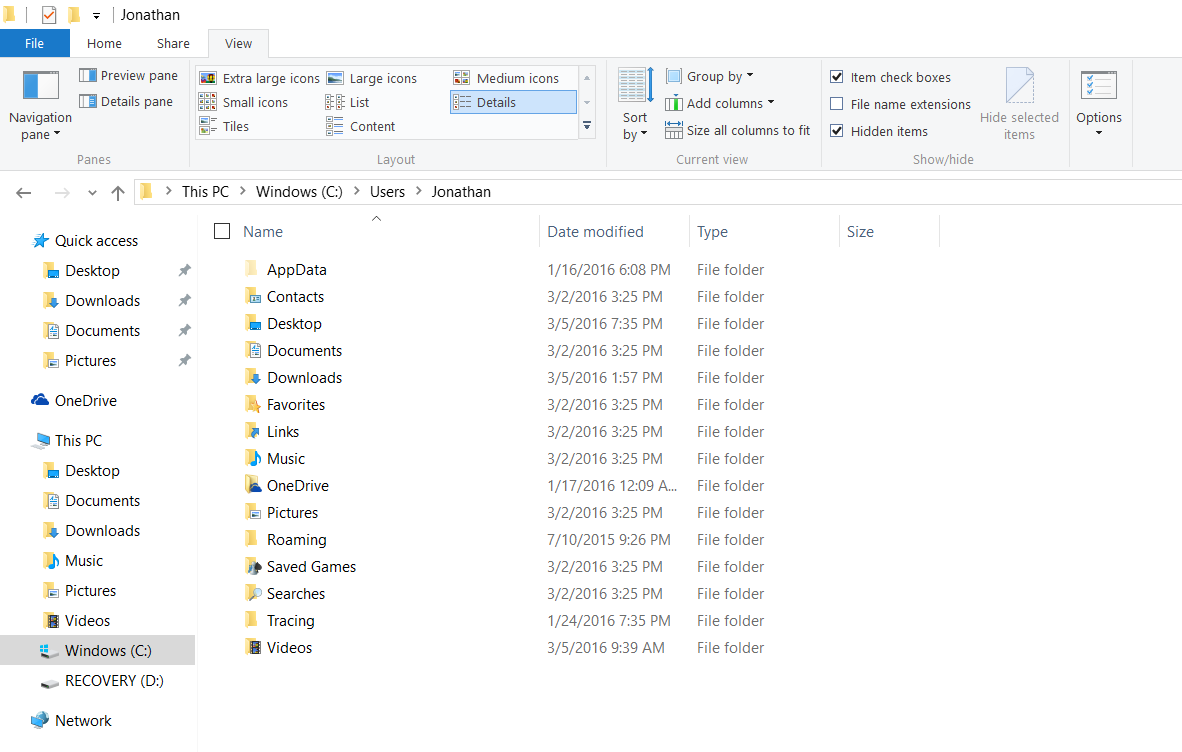The image size is (1182, 752).
Task: Open the Add columns dropdown
Action: pyautogui.click(x=720, y=103)
